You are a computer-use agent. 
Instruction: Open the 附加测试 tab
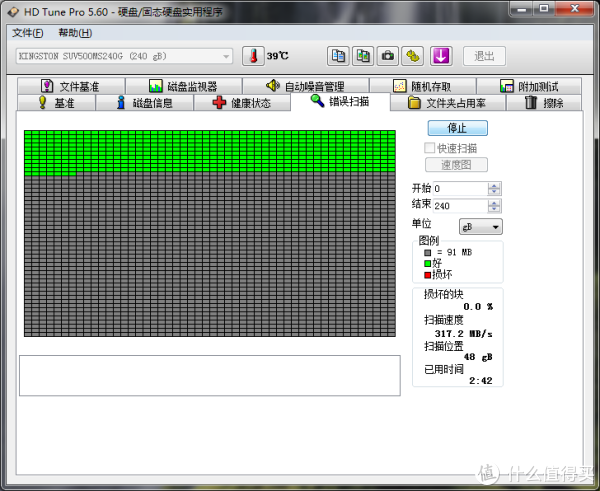click(529, 86)
